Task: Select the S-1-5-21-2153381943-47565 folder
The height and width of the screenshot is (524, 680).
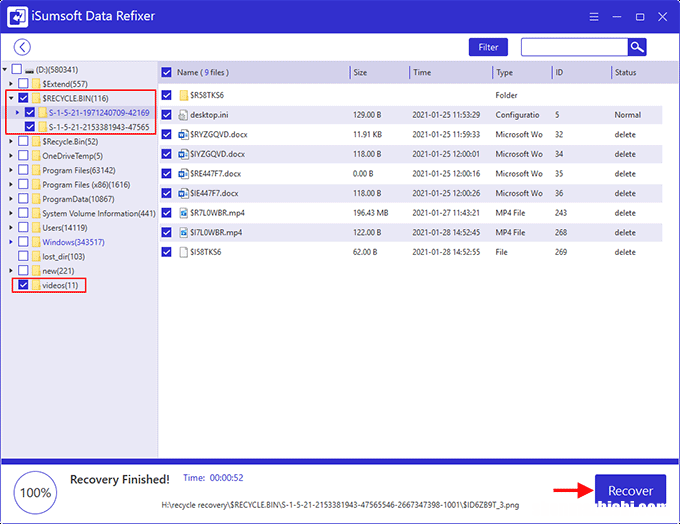Action: point(99,127)
